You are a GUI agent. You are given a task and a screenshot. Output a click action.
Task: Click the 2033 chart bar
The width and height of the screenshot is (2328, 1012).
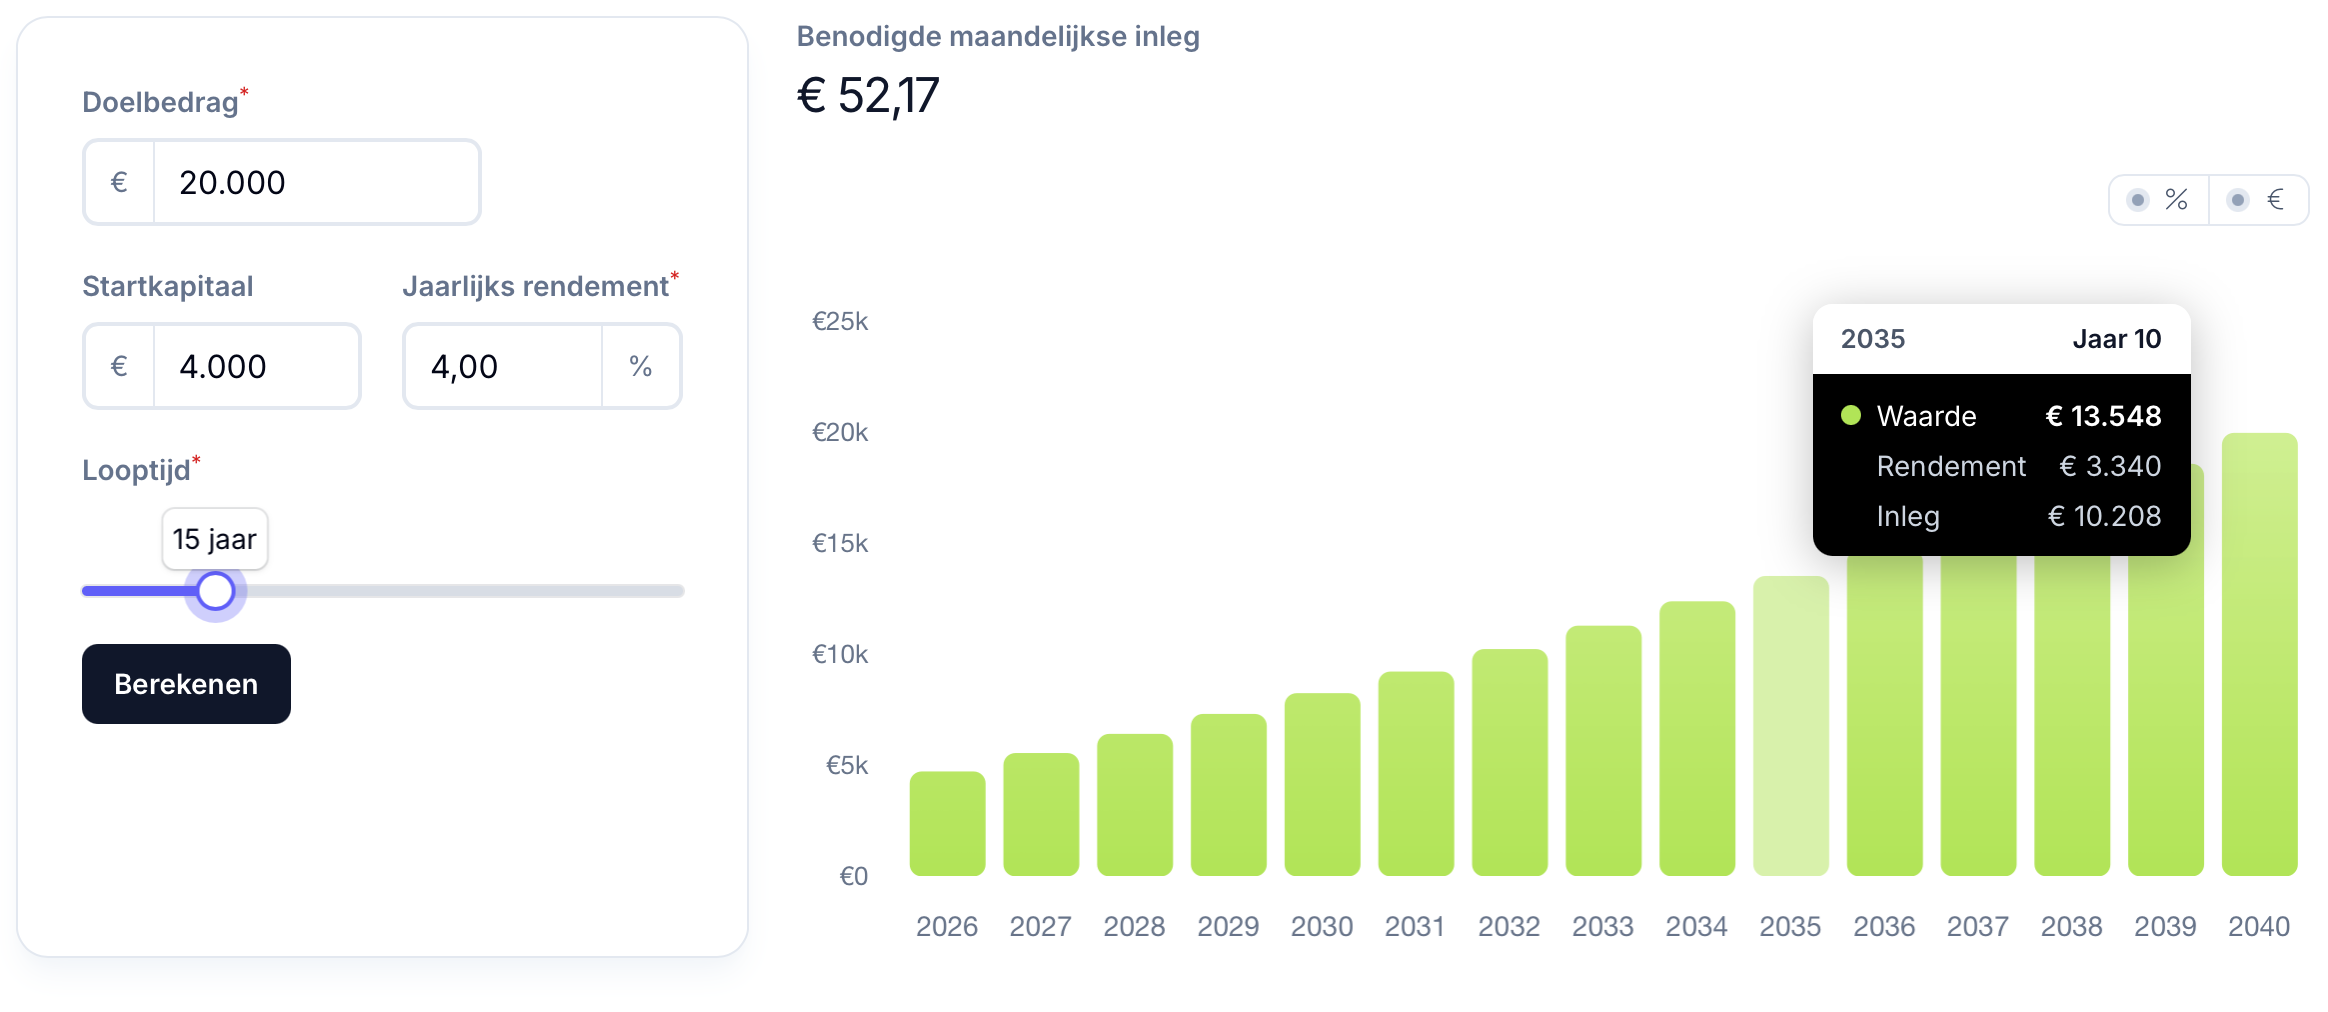point(1603,751)
